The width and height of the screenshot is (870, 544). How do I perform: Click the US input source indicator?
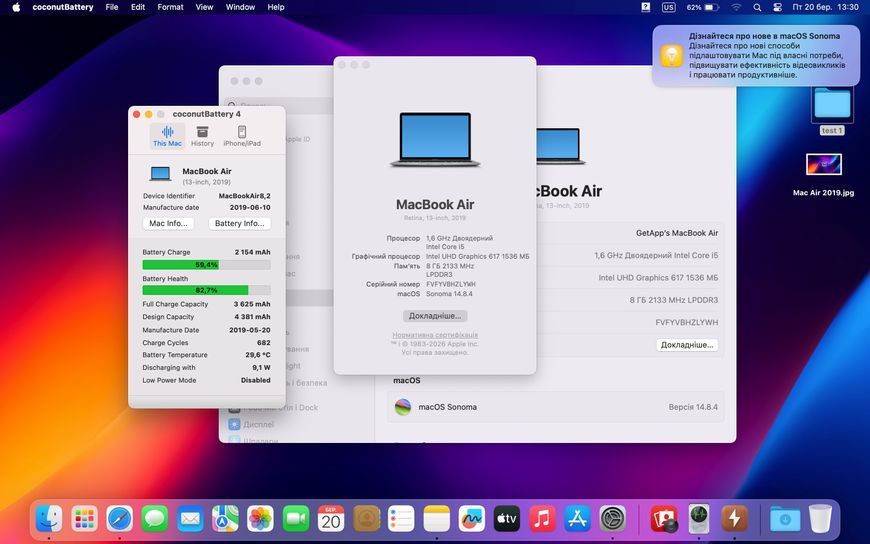point(669,7)
